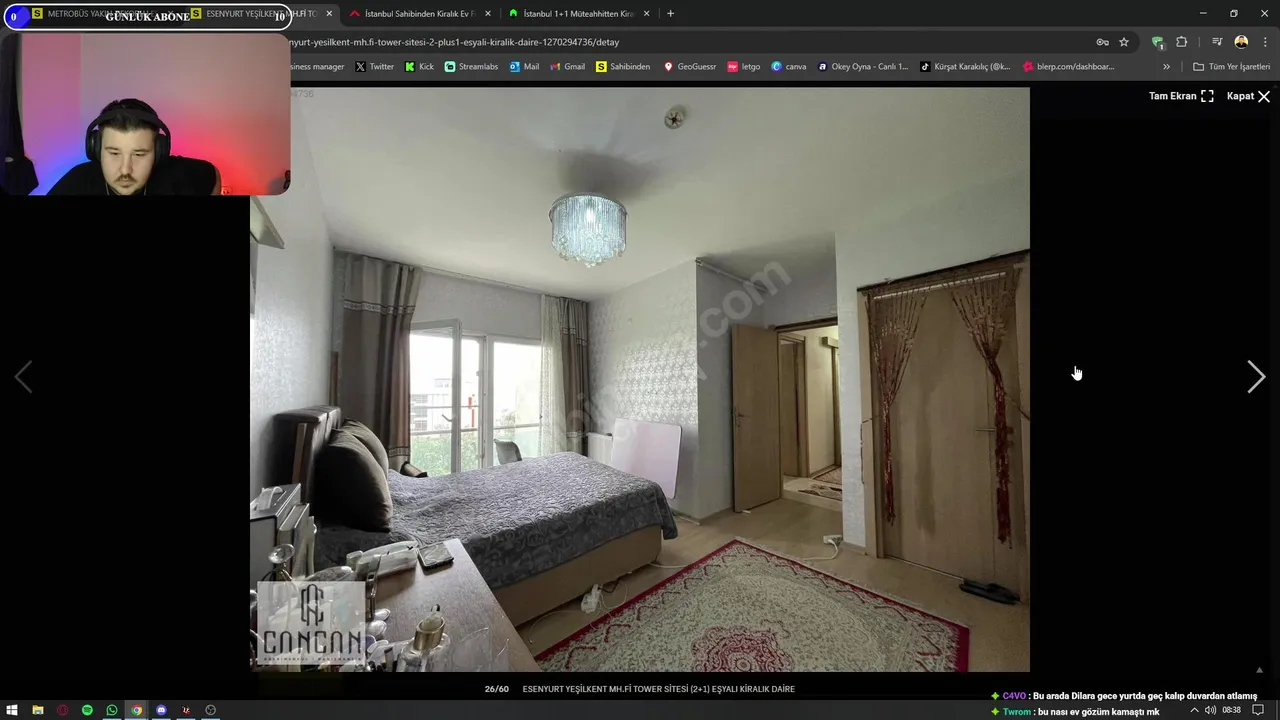
Task: Open the Kürşat Karakılıç TikTok bookmark
Action: click(965, 67)
